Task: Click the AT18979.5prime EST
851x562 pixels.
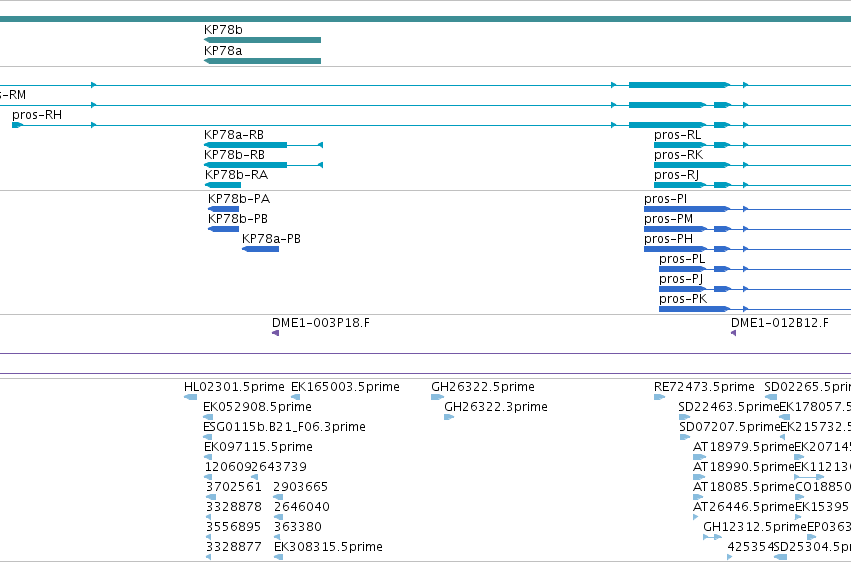Action: pyautogui.click(x=700, y=457)
